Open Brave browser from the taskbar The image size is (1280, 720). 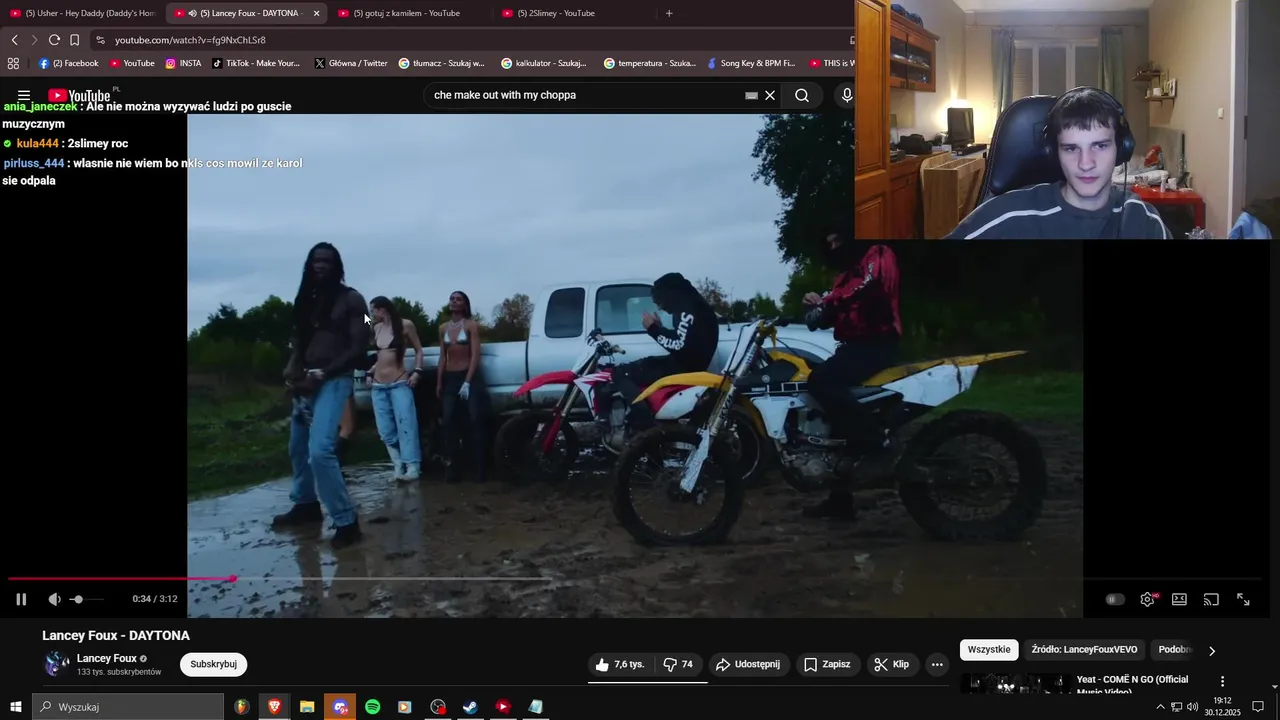(x=274, y=707)
